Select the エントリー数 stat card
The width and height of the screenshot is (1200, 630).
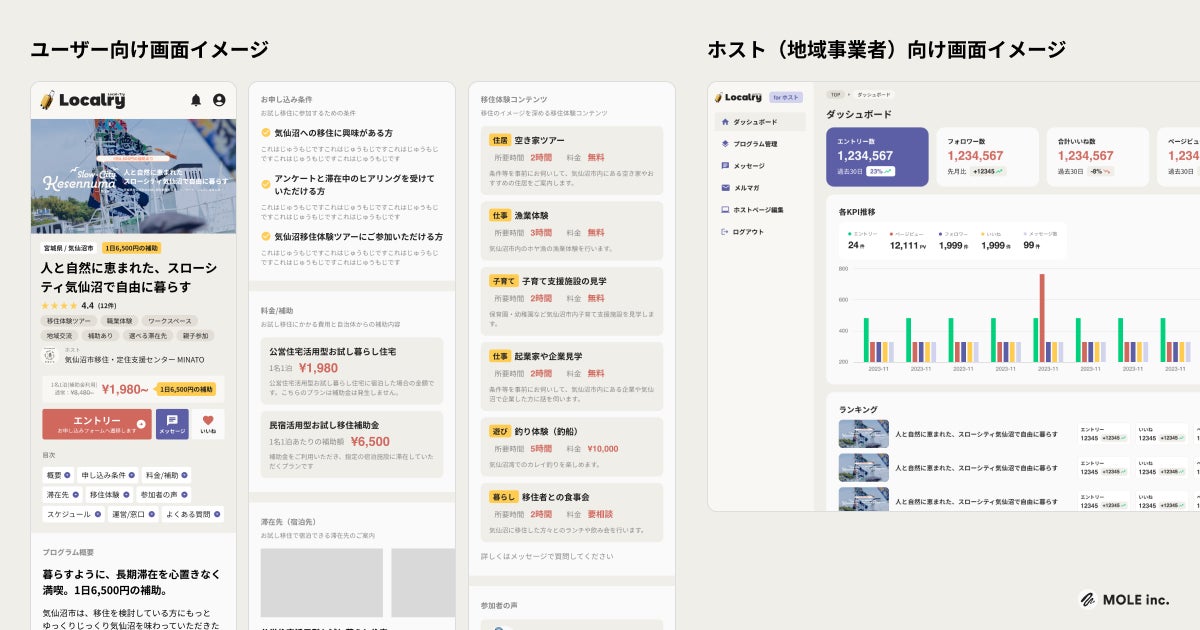pyautogui.click(x=877, y=157)
